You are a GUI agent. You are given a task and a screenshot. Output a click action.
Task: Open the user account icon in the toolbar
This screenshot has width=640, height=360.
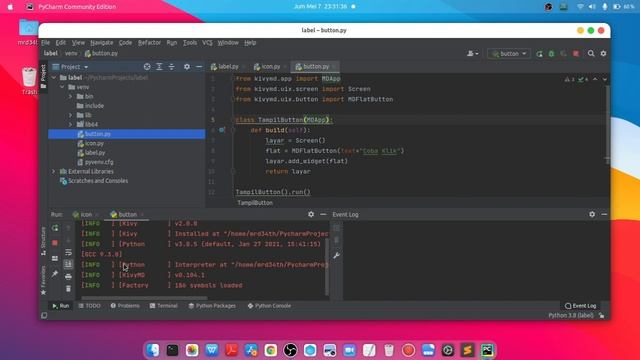click(x=473, y=53)
